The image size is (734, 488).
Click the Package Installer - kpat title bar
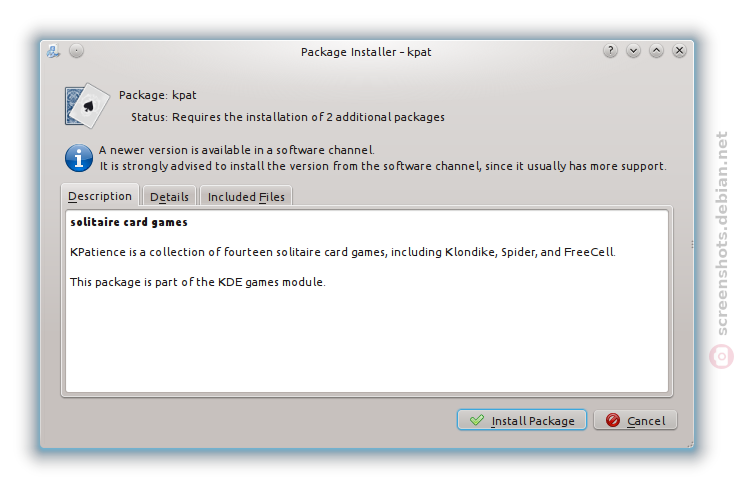point(366,52)
